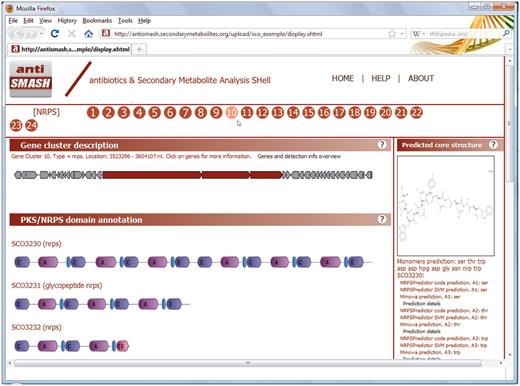Open gene cluster 11
Image resolution: width=520 pixels, height=386 pixels.
coord(247,113)
